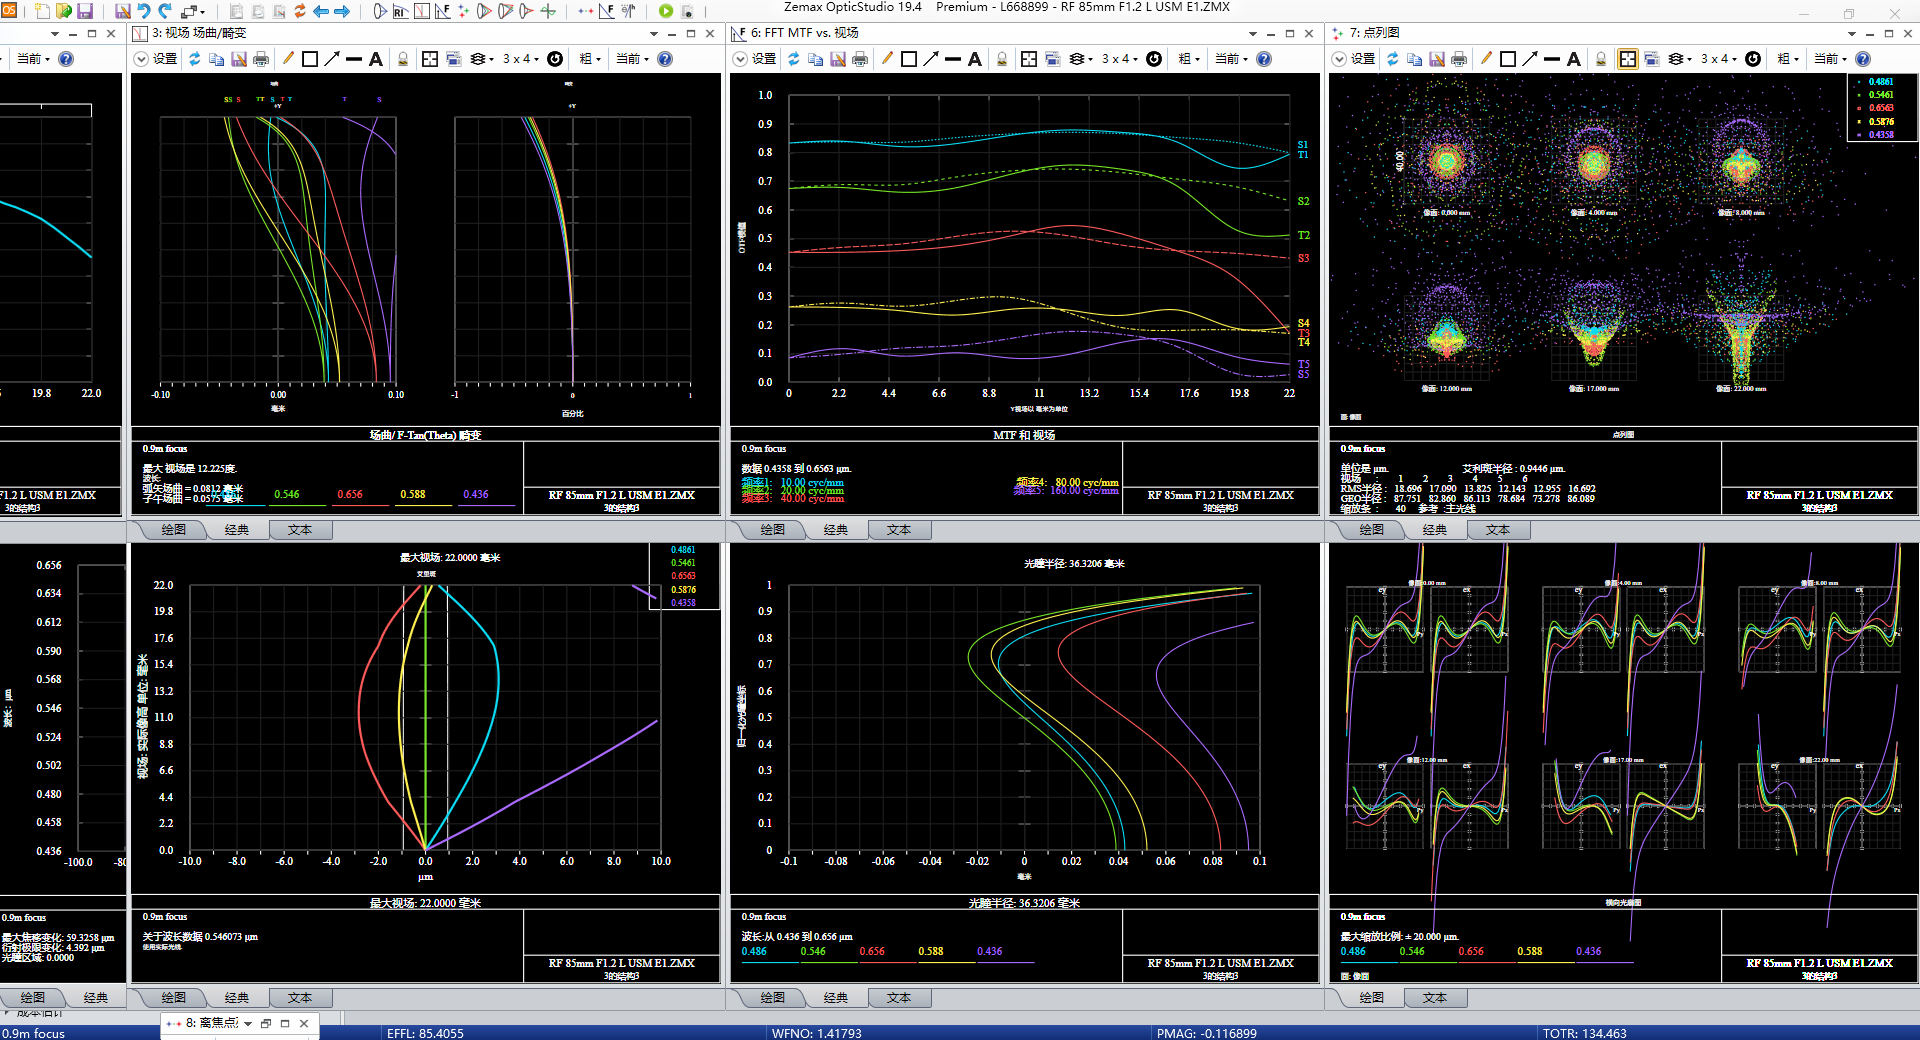Toggle lock on spot diagram window

(1600, 59)
